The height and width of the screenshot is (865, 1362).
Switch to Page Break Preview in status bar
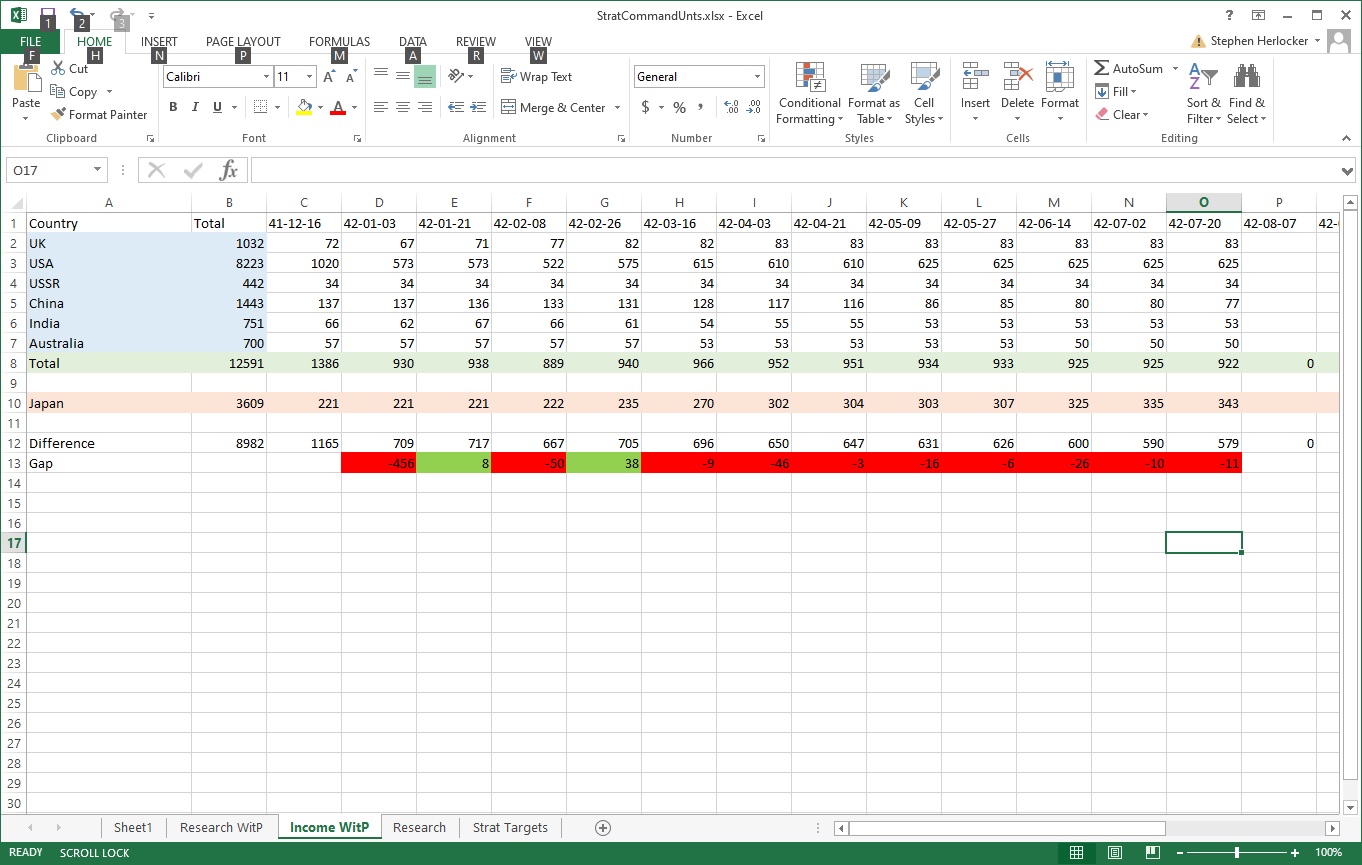(1151, 853)
